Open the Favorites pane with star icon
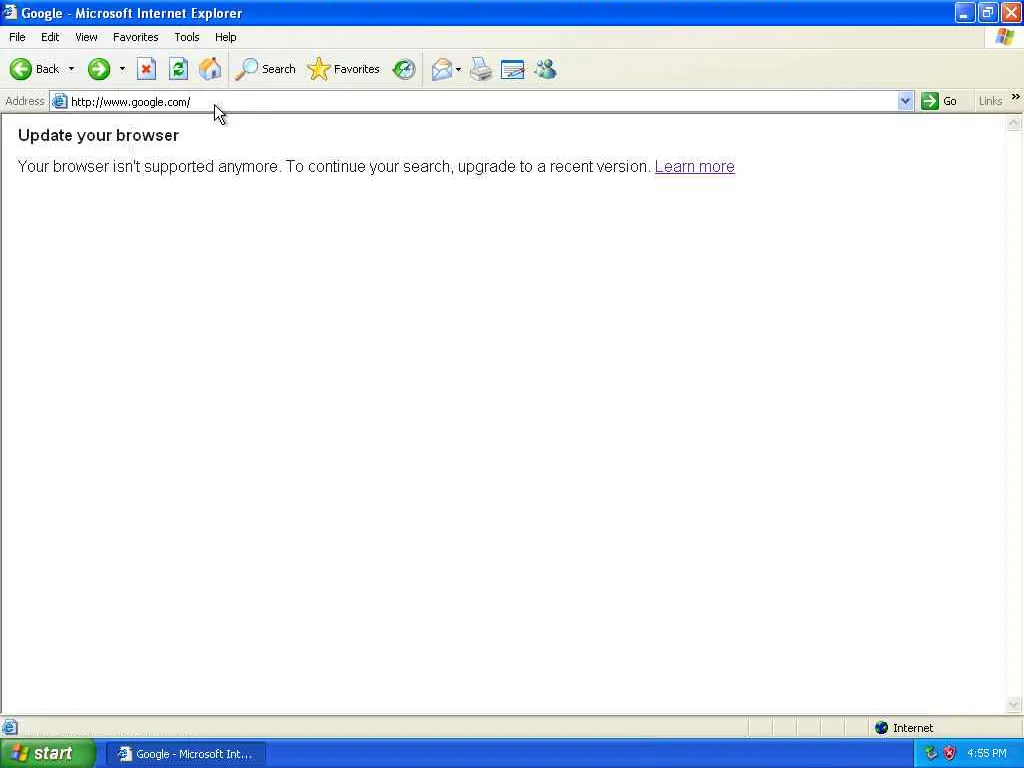 pyautogui.click(x=344, y=69)
